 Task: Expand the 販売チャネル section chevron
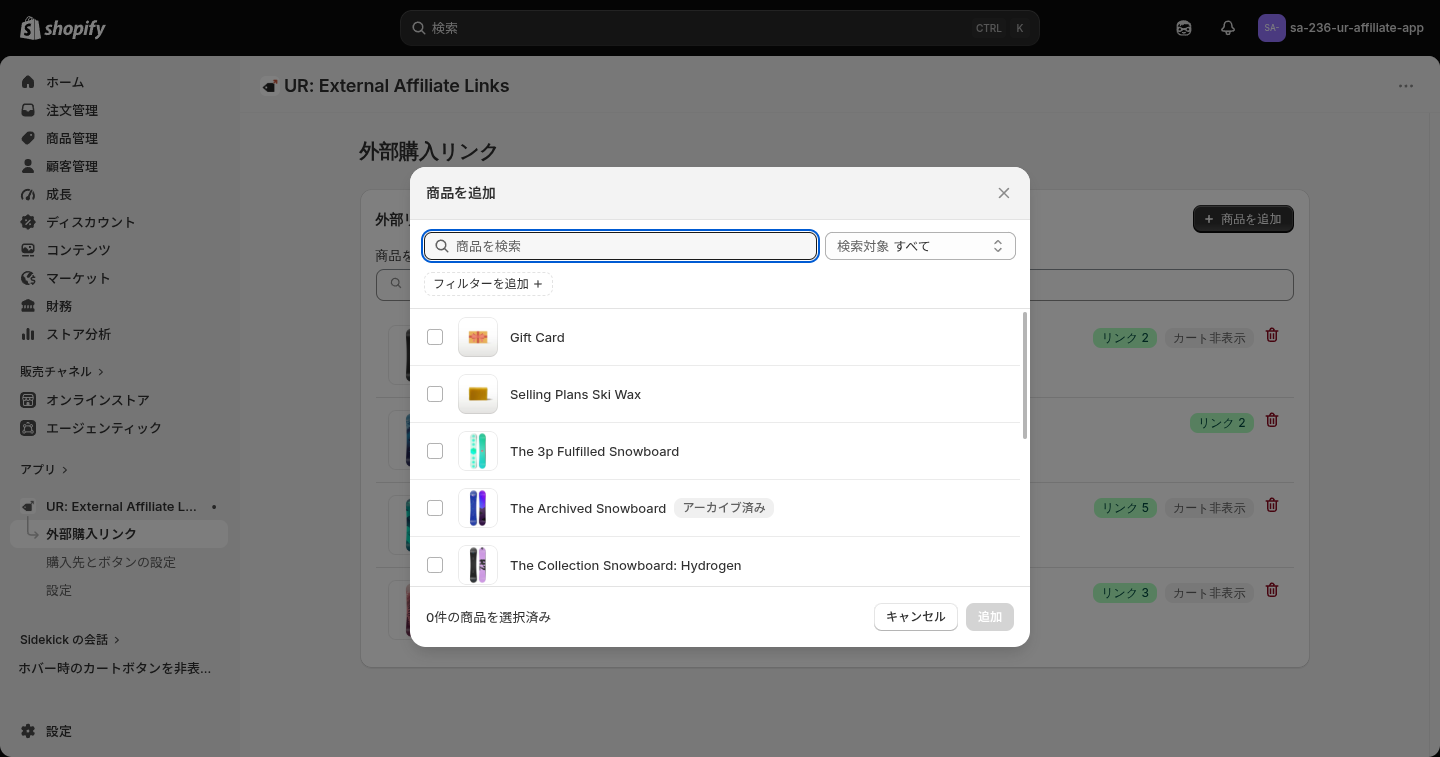point(101,372)
